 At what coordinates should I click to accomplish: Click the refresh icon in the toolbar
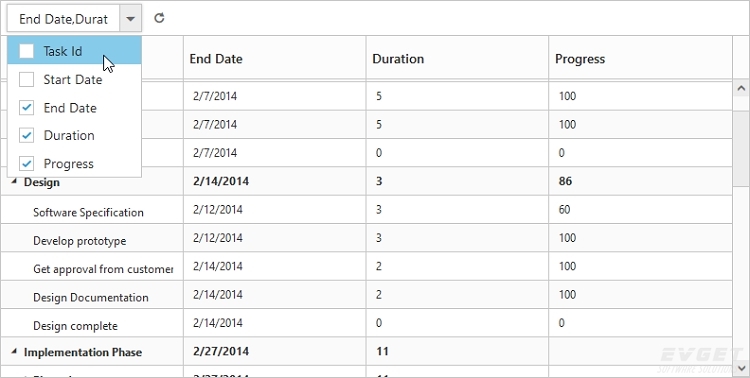point(159,18)
